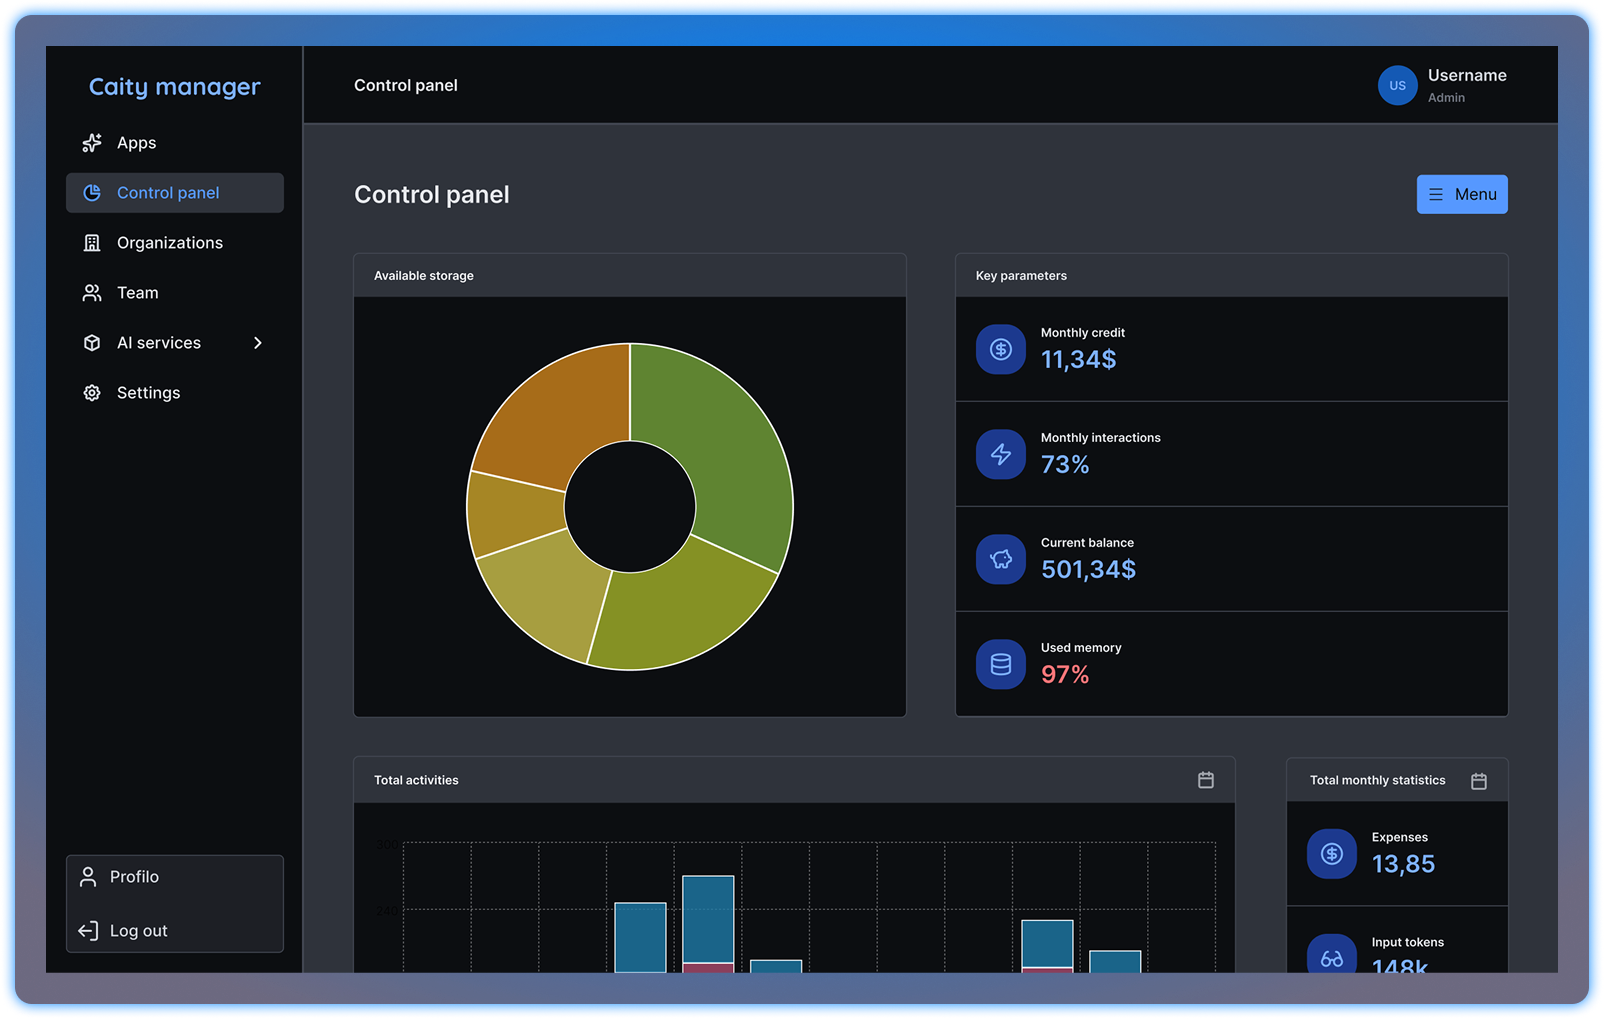This screenshot has height=1019, width=1604.
Task: Click the Monthly interactions lightning icon
Action: pyautogui.click(x=1001, y=454)
